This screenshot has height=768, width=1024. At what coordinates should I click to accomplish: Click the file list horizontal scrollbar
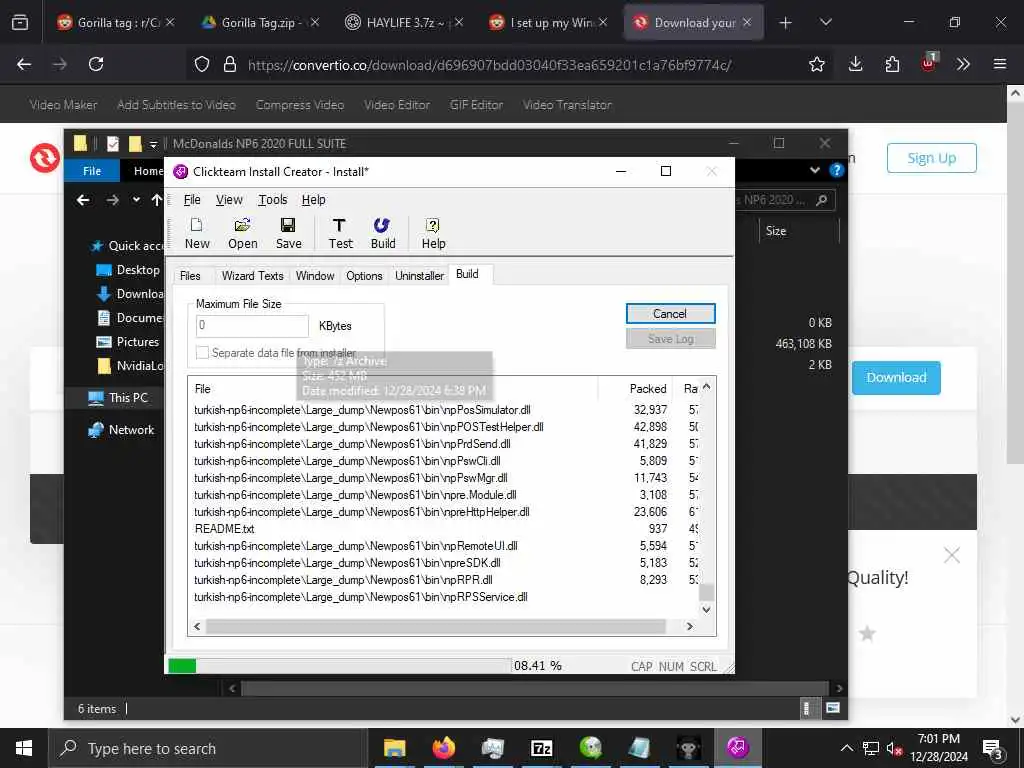(436, 626)
